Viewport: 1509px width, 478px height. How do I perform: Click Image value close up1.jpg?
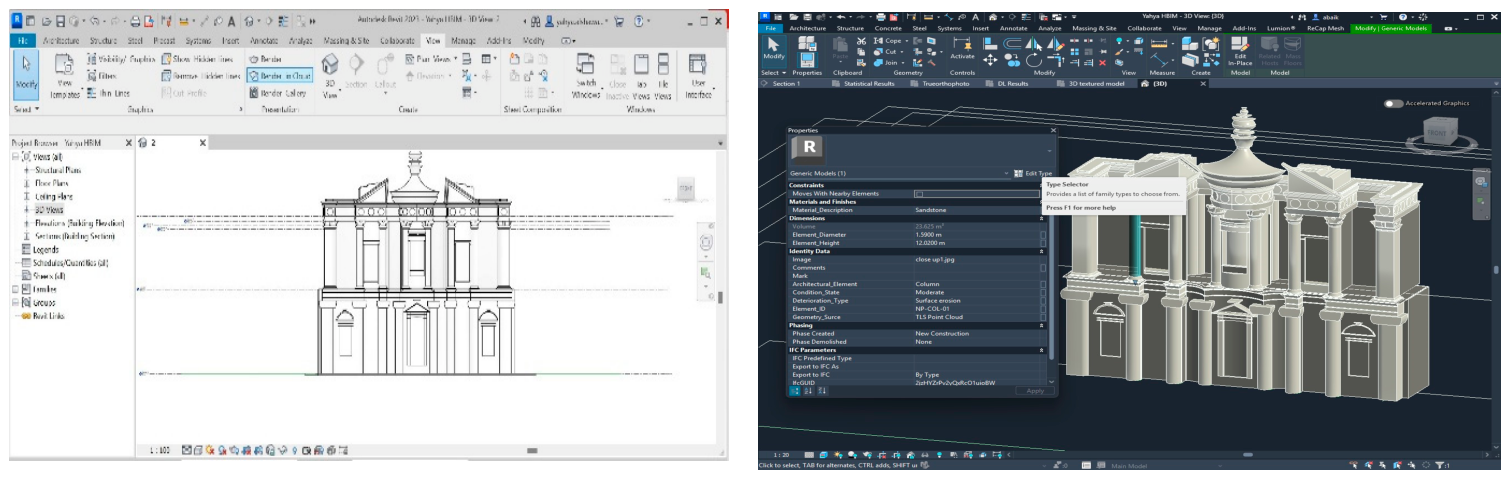point(975,259)
